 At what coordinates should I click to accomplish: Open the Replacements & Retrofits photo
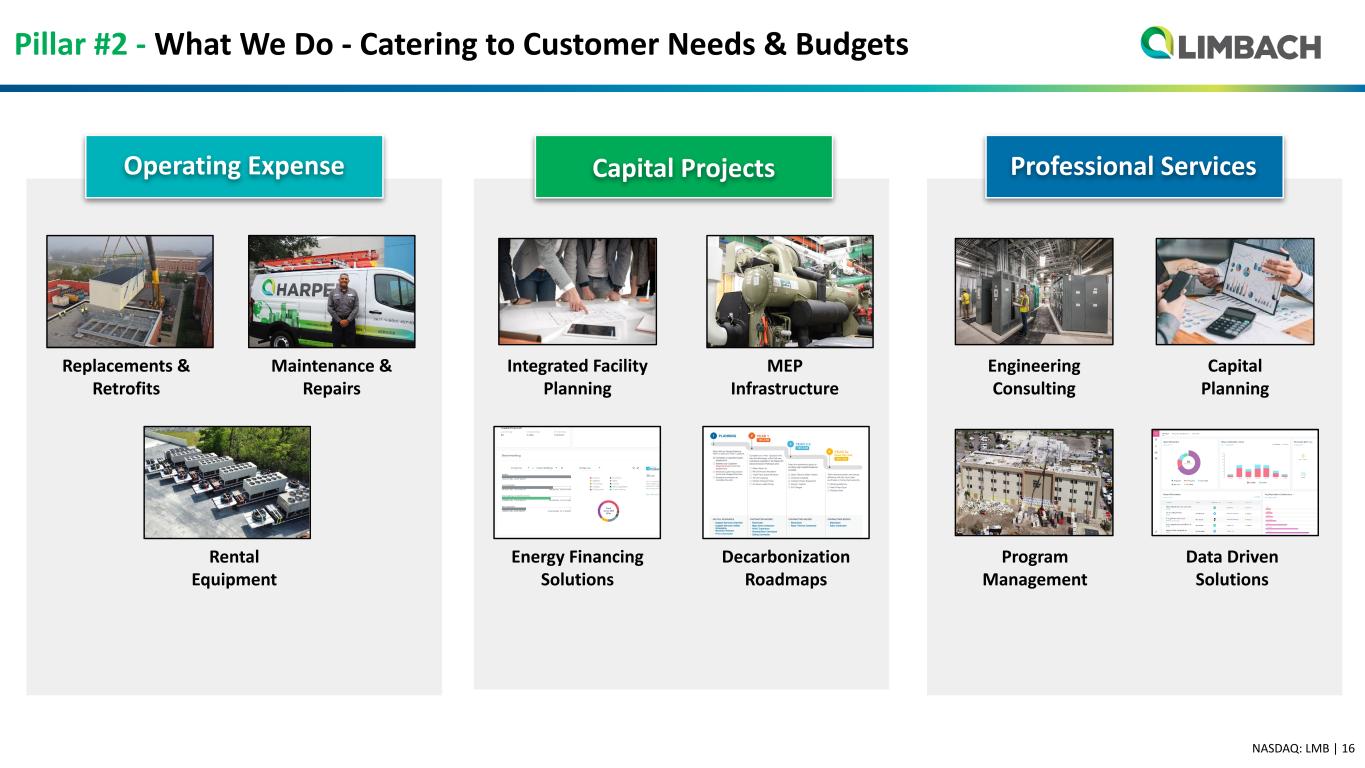click(x=130, y=291)
